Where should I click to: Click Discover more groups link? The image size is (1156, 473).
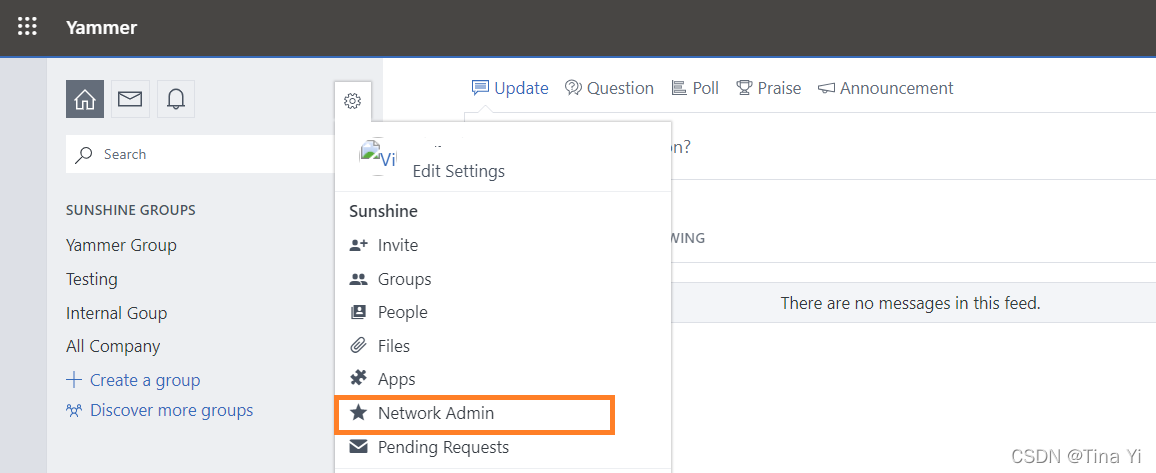pos(171,410)
